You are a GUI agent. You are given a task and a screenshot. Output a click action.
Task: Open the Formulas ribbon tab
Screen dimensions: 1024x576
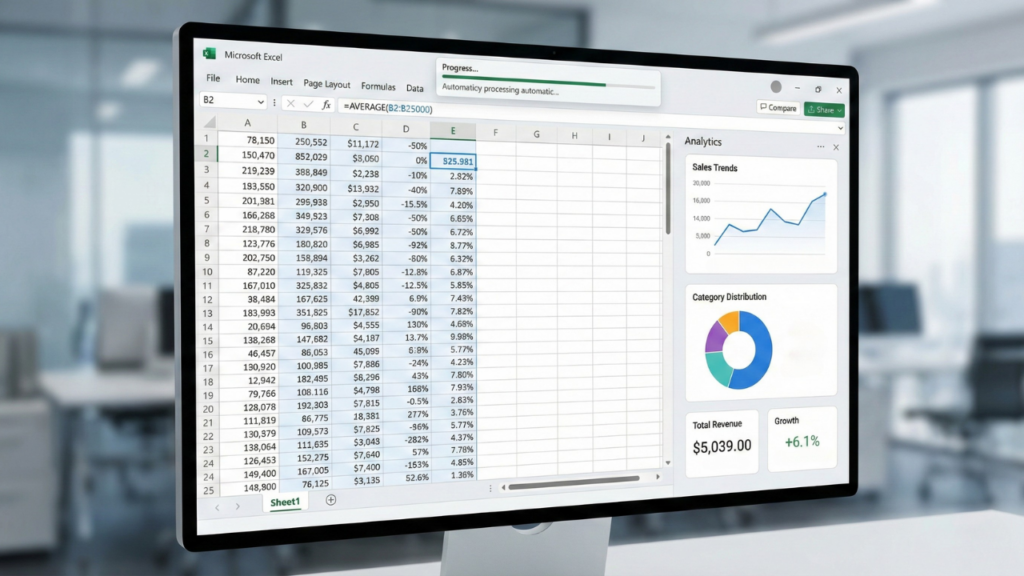pyautogui.click(x=378, y=87)
